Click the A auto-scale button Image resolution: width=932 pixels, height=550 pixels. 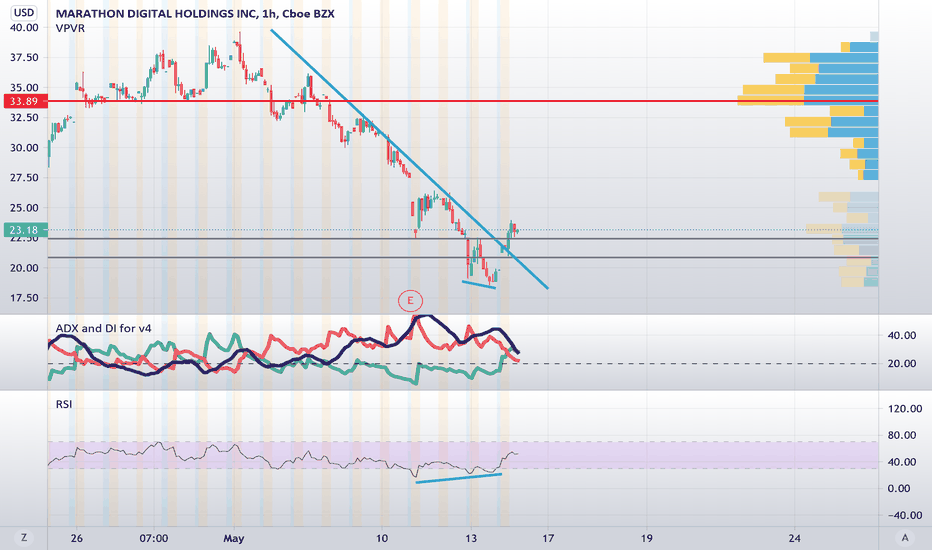coord(905,538)
